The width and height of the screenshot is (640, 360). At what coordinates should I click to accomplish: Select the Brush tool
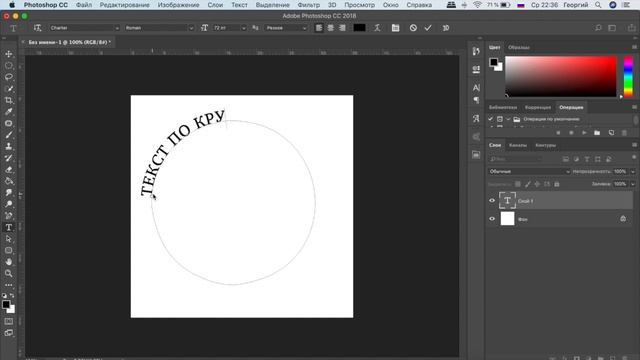9,135
